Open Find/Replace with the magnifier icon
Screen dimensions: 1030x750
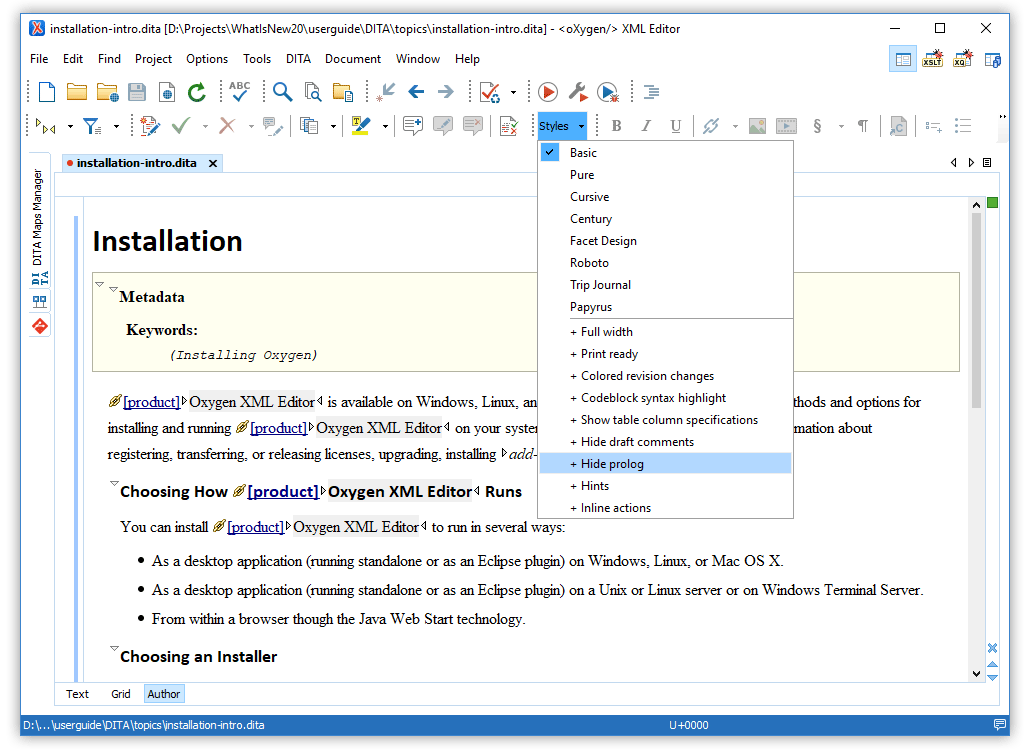282,92
